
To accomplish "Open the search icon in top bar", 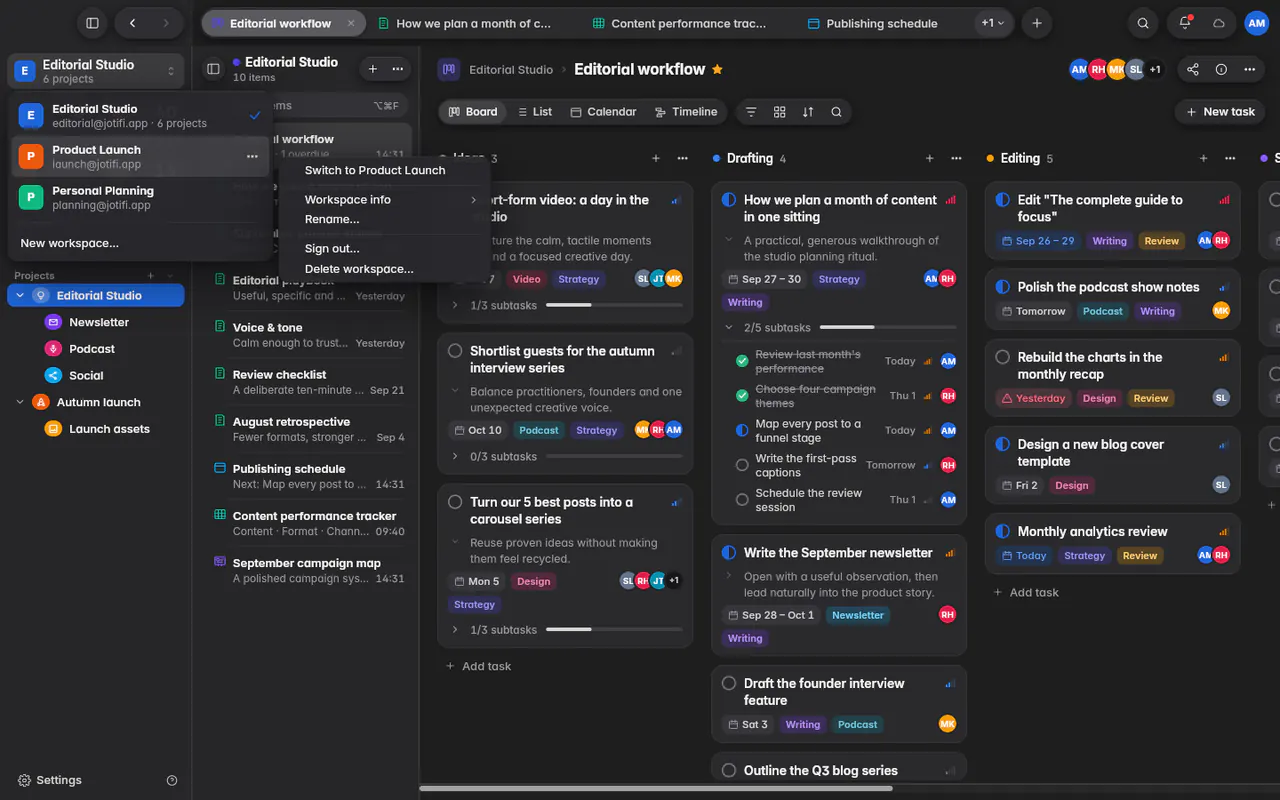I will tap(1143, 23).
